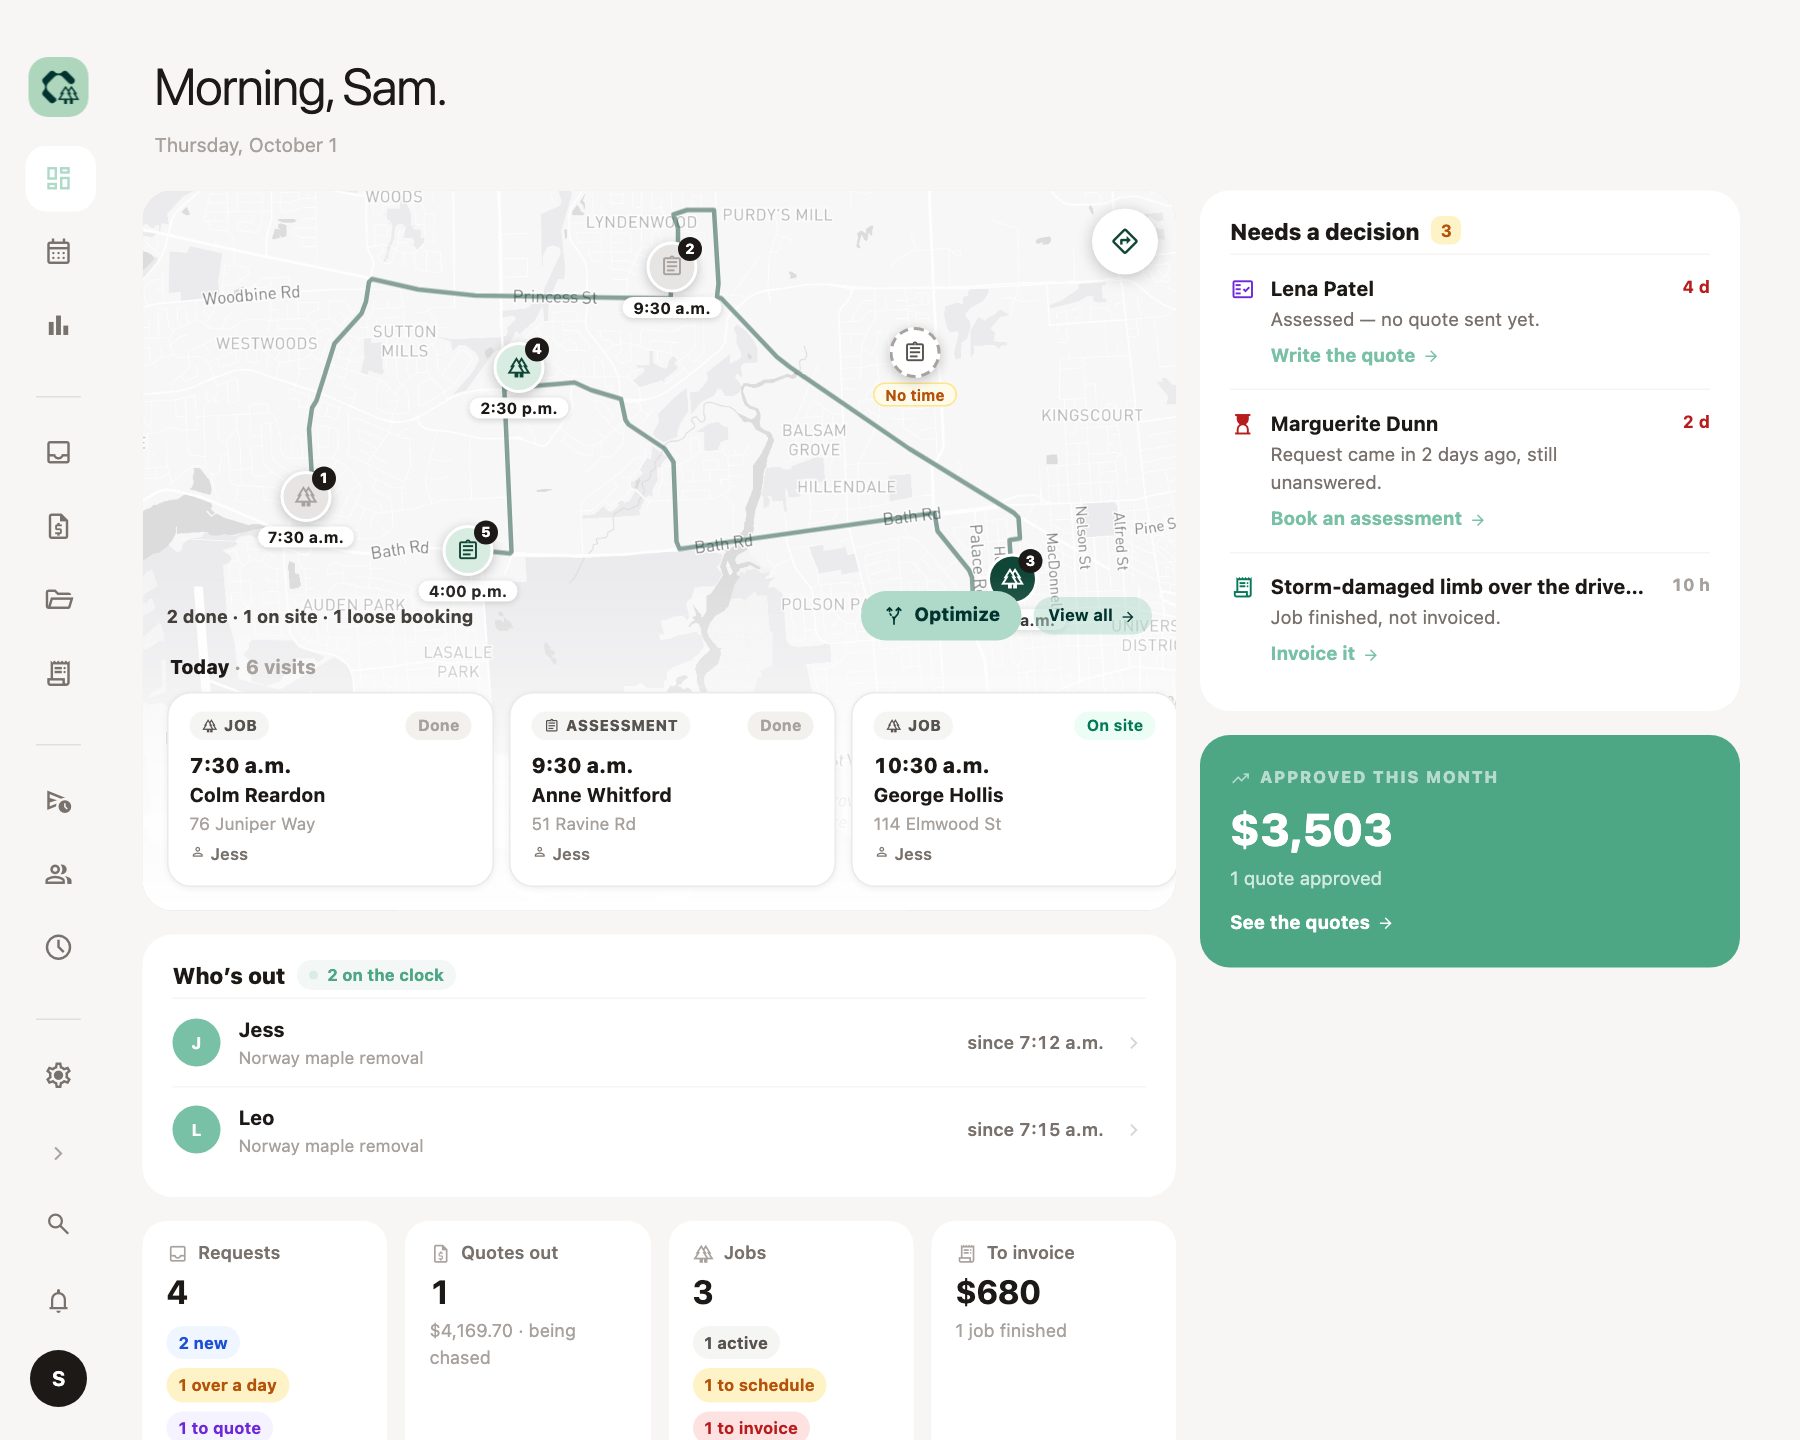
Task: Click the 1 to schedule jobs tag
Action: 759,1385
